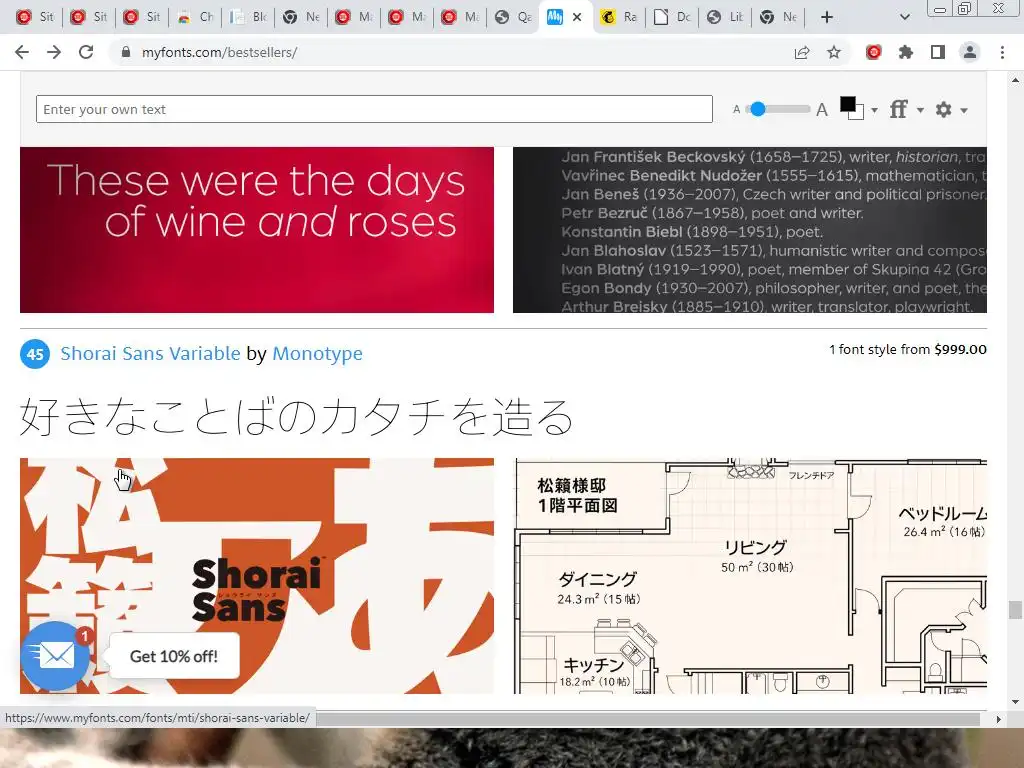Screen dimensions: 1024x768
Task: Click the scroll down arrow
Action: (1015, 703)
